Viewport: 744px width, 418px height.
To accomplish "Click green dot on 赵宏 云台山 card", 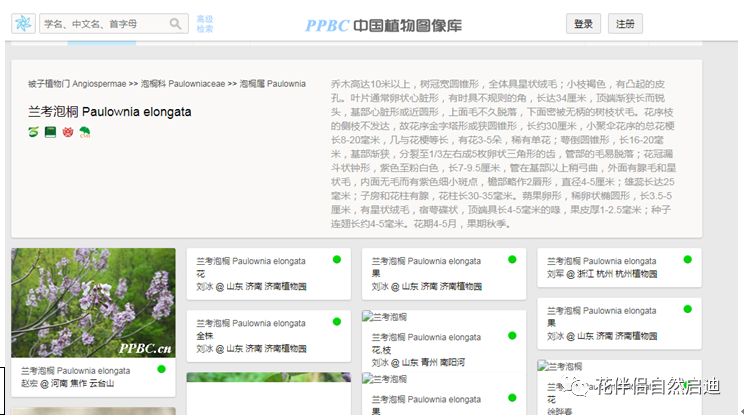I will [x=161, y=369].
